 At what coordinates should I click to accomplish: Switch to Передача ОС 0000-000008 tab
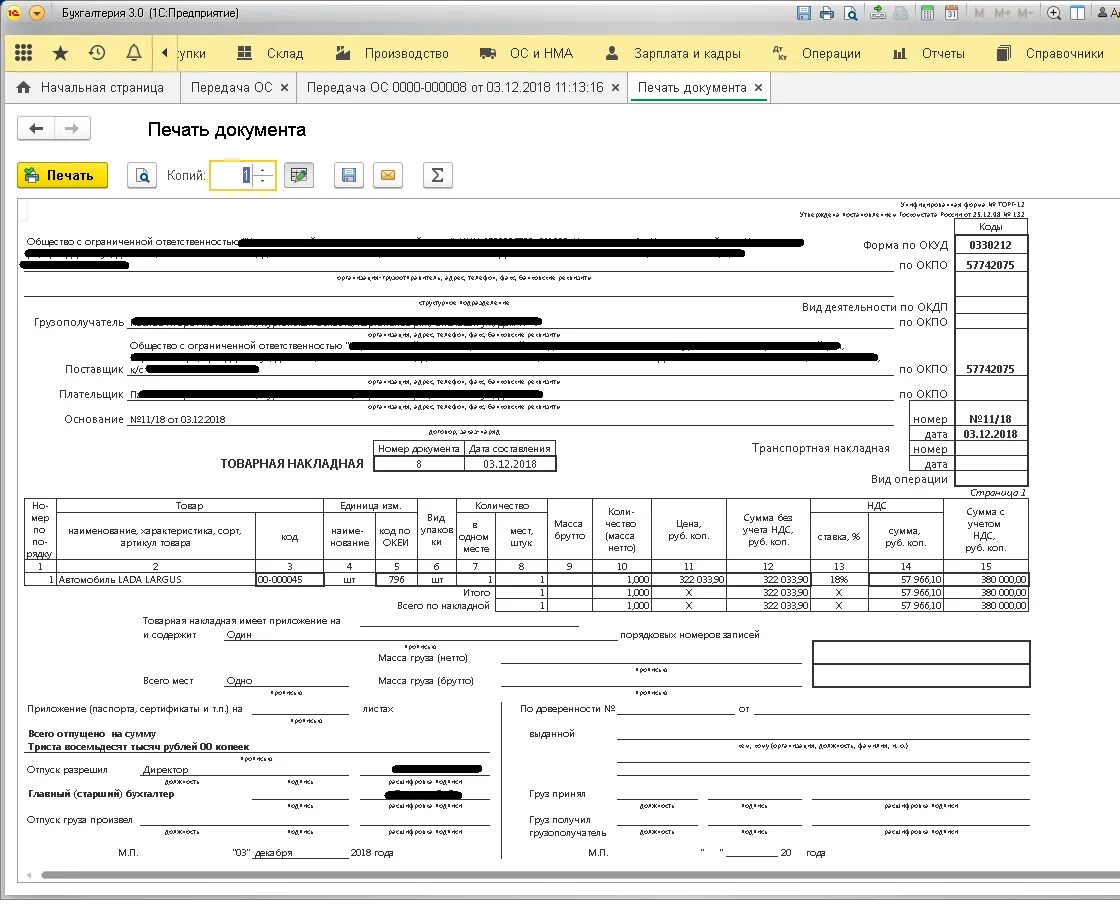tap(454, 87)
